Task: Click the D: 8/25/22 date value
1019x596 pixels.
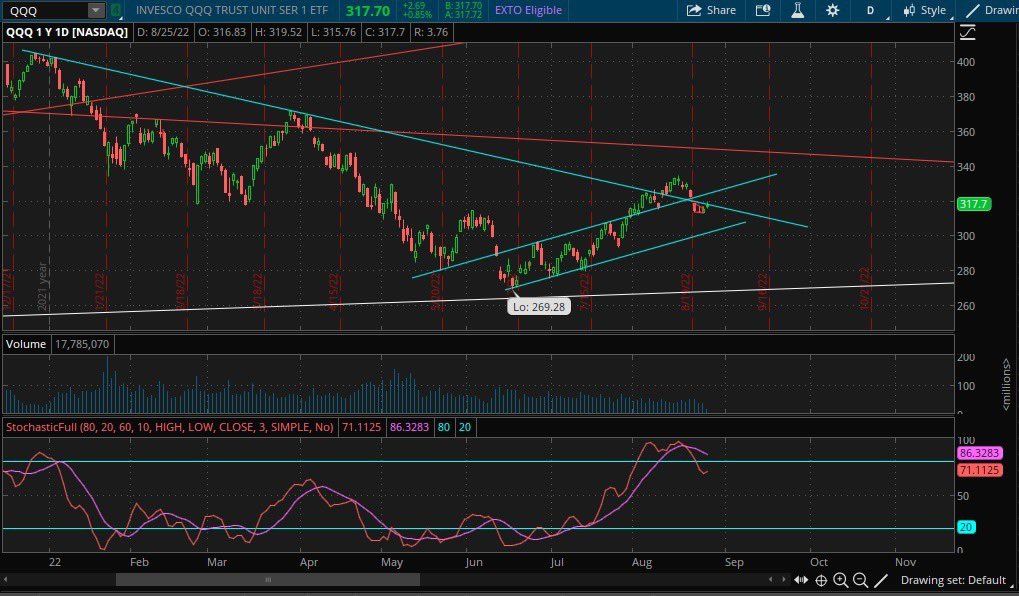Action: point(162,32)
